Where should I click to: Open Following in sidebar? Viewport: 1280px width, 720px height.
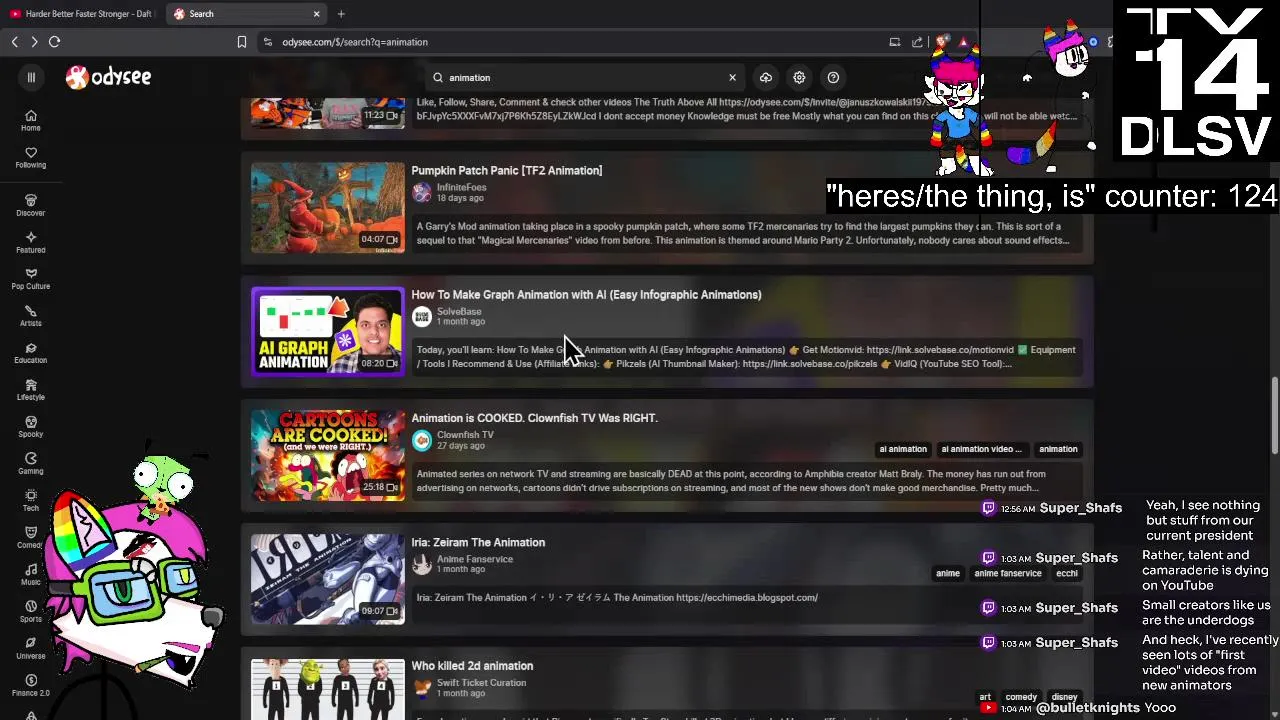31,158
